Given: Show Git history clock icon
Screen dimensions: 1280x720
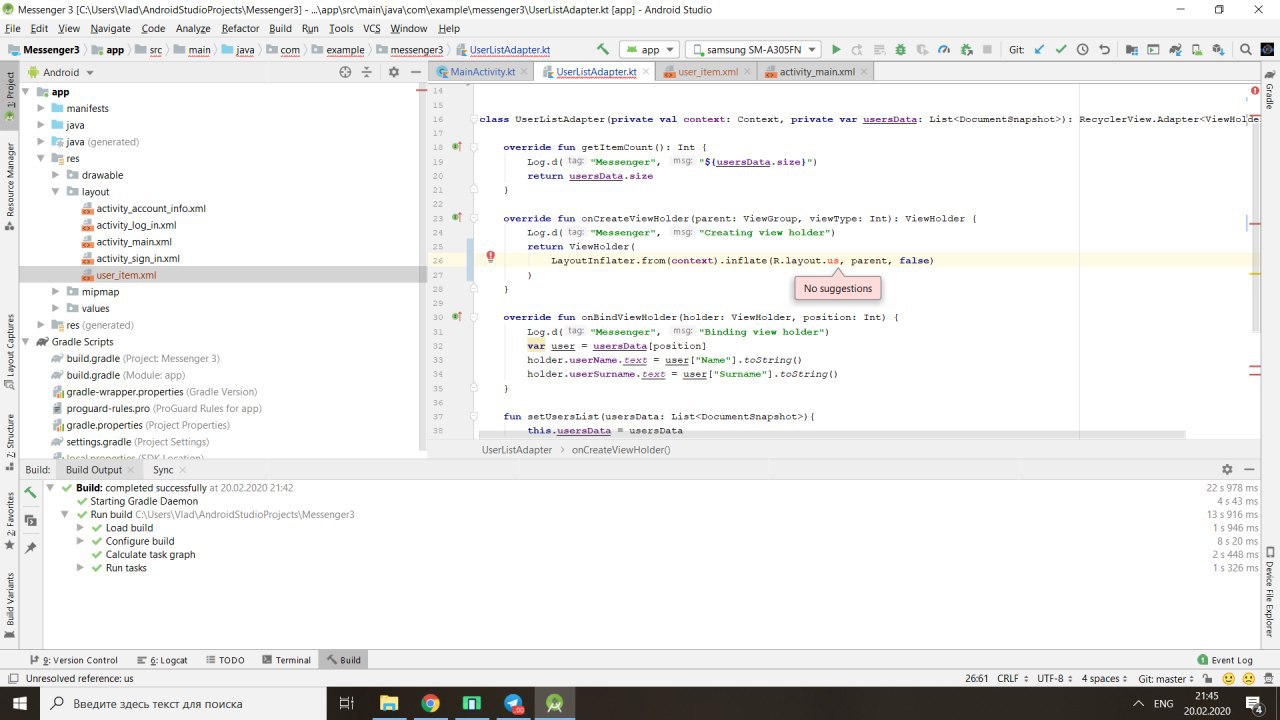Looking at the screenshot, I should [x=1082, y=49].
